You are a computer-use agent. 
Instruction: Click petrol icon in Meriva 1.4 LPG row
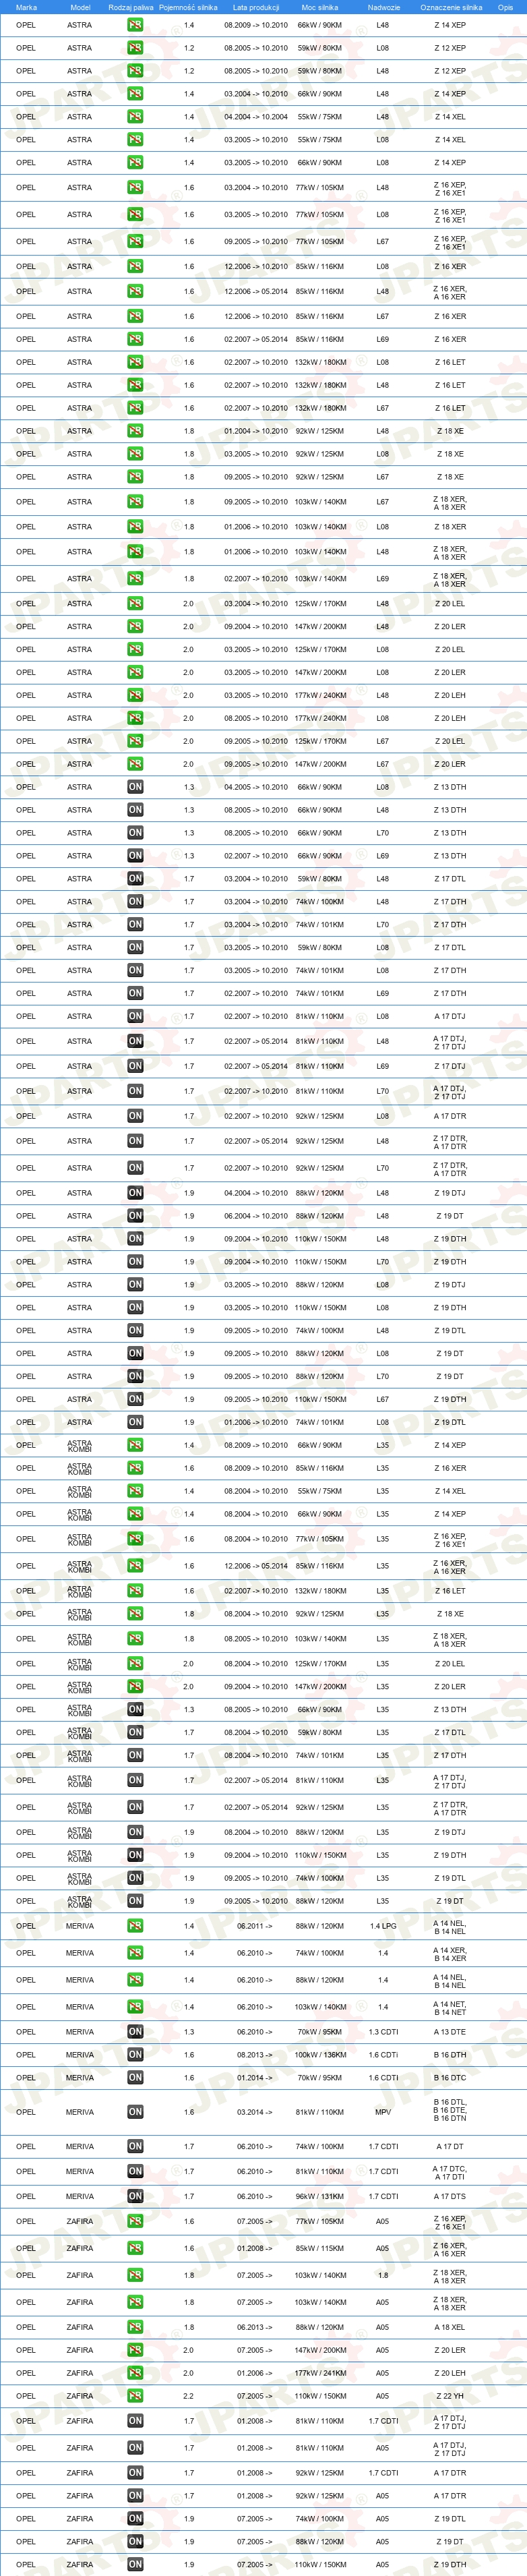[135, 1926]
